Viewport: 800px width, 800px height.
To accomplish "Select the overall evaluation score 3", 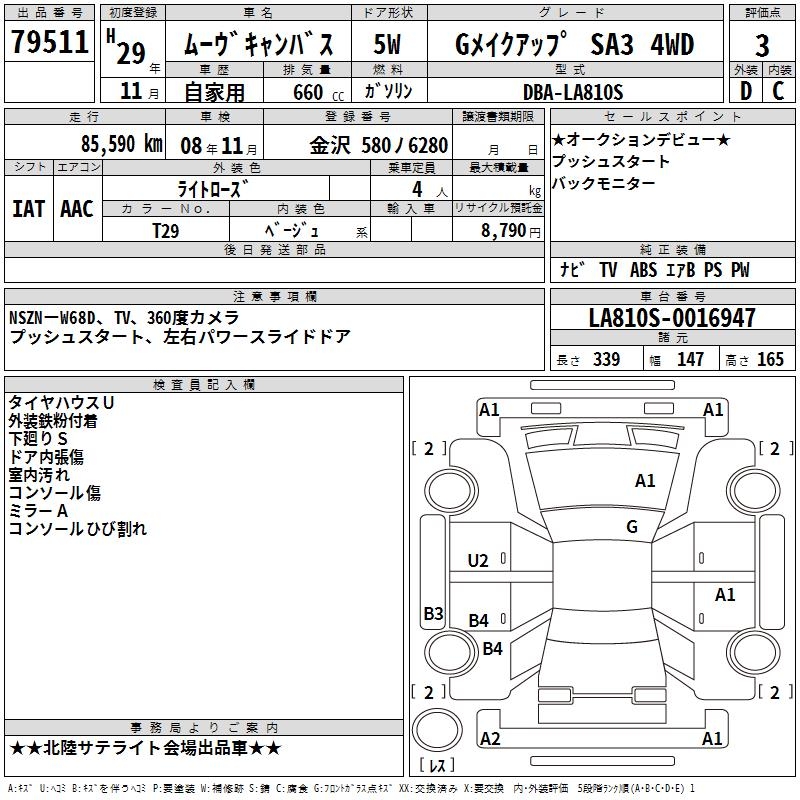I will click(x=762, y=46).
